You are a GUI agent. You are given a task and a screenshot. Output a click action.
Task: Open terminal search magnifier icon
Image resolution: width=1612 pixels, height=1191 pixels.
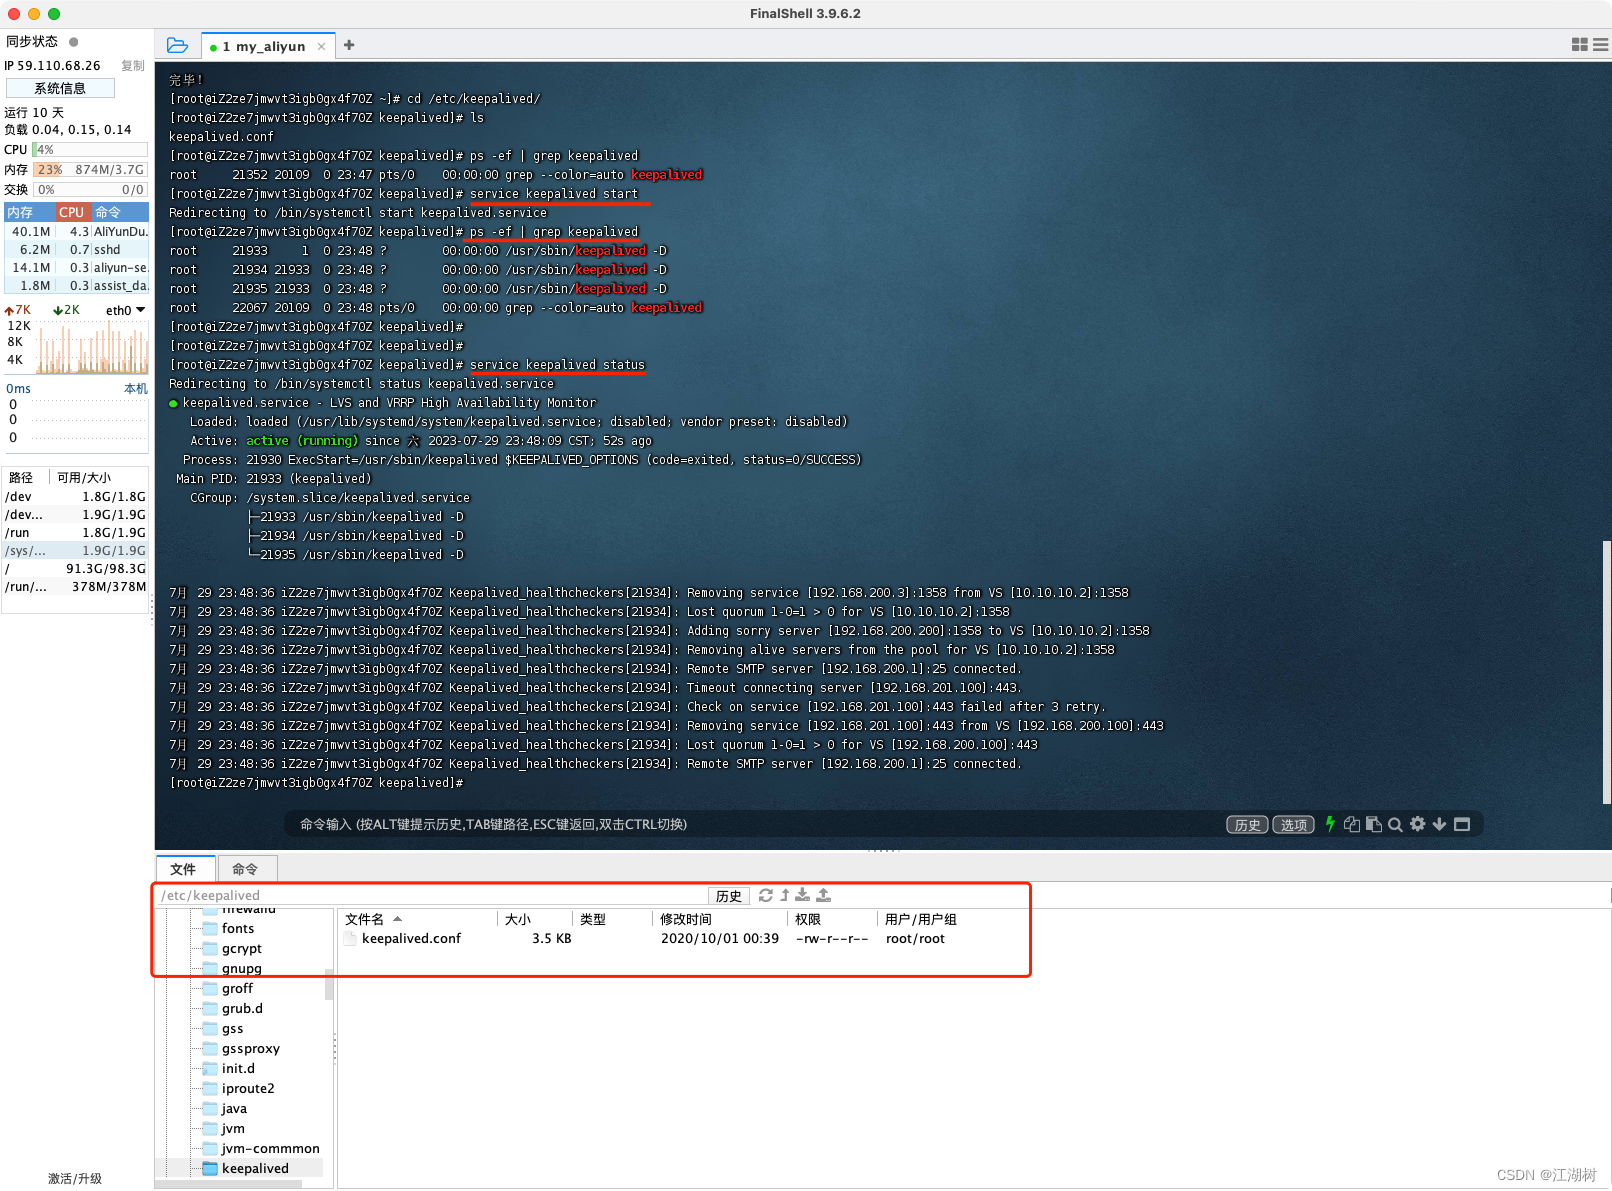pyautogui.click(x=1395, y=824)
